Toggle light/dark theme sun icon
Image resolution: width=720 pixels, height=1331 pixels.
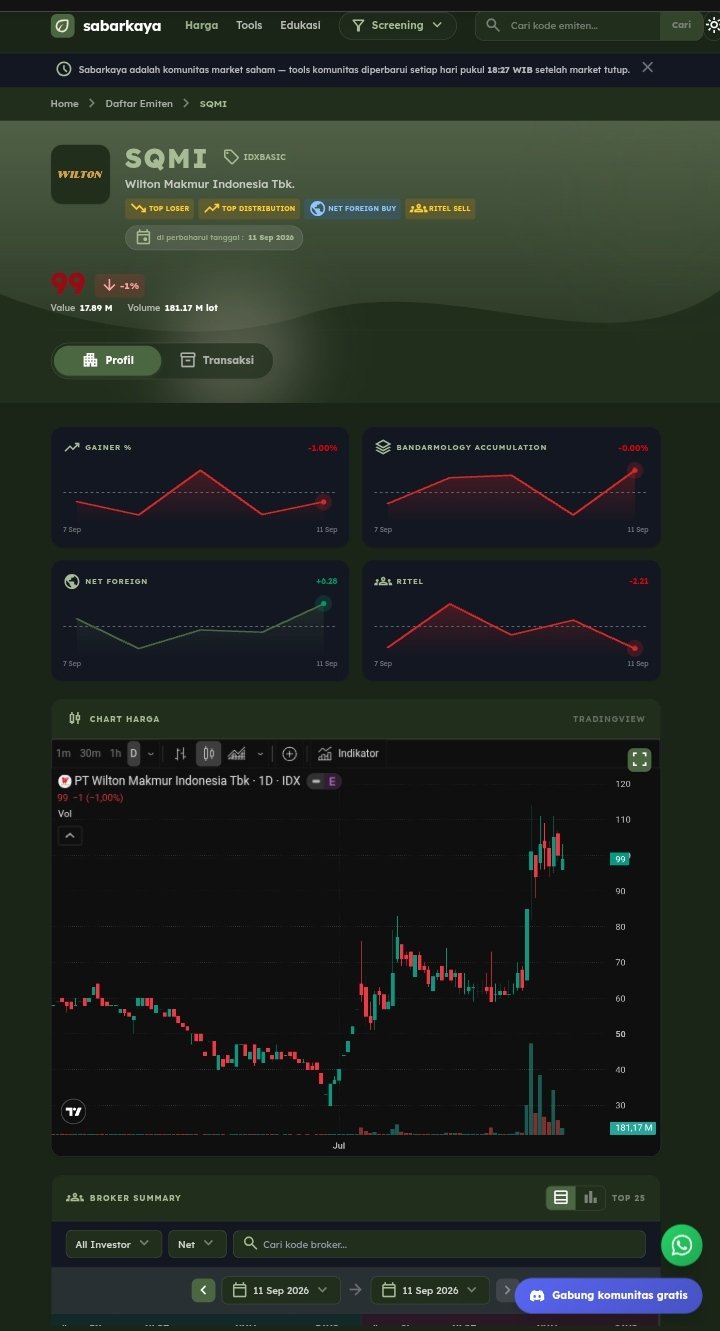point(712,25)
